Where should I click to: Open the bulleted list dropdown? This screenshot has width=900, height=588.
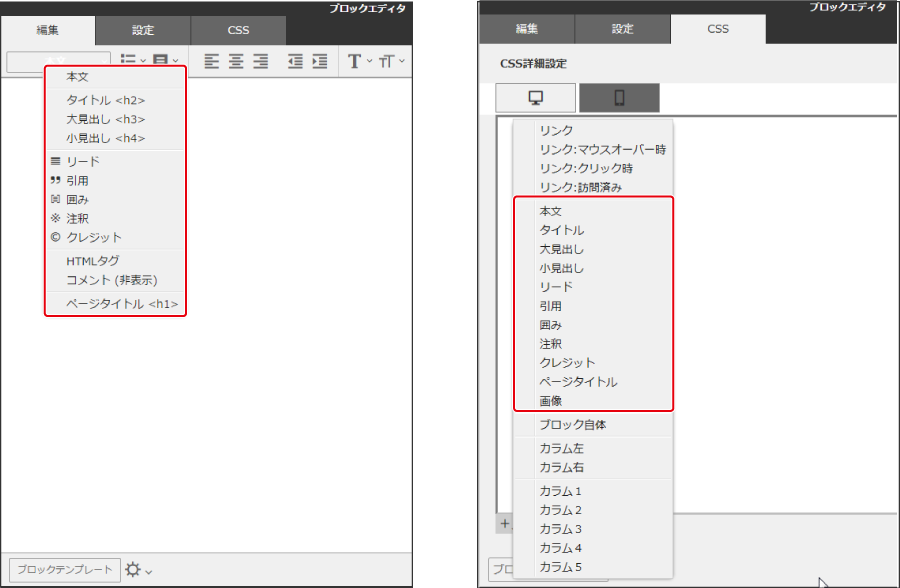click(133, 60)
